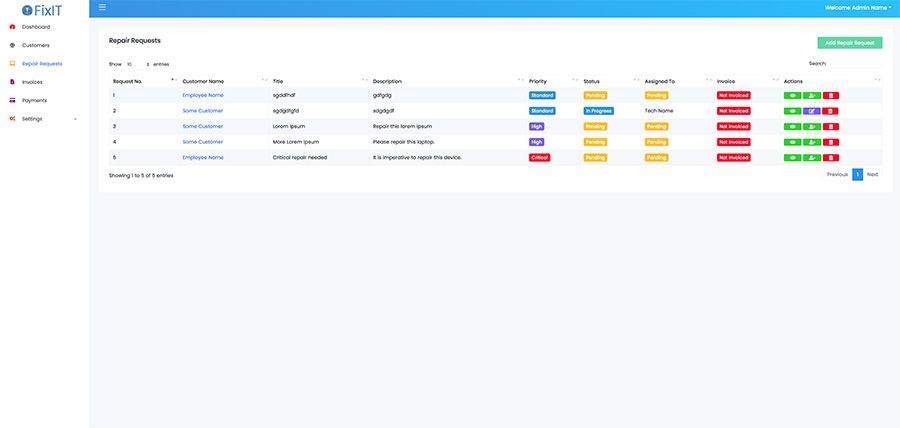Click description 'Repair this lorem ipsum'
The height and width of the screenshot is (428, 900).
click(402, 126)
